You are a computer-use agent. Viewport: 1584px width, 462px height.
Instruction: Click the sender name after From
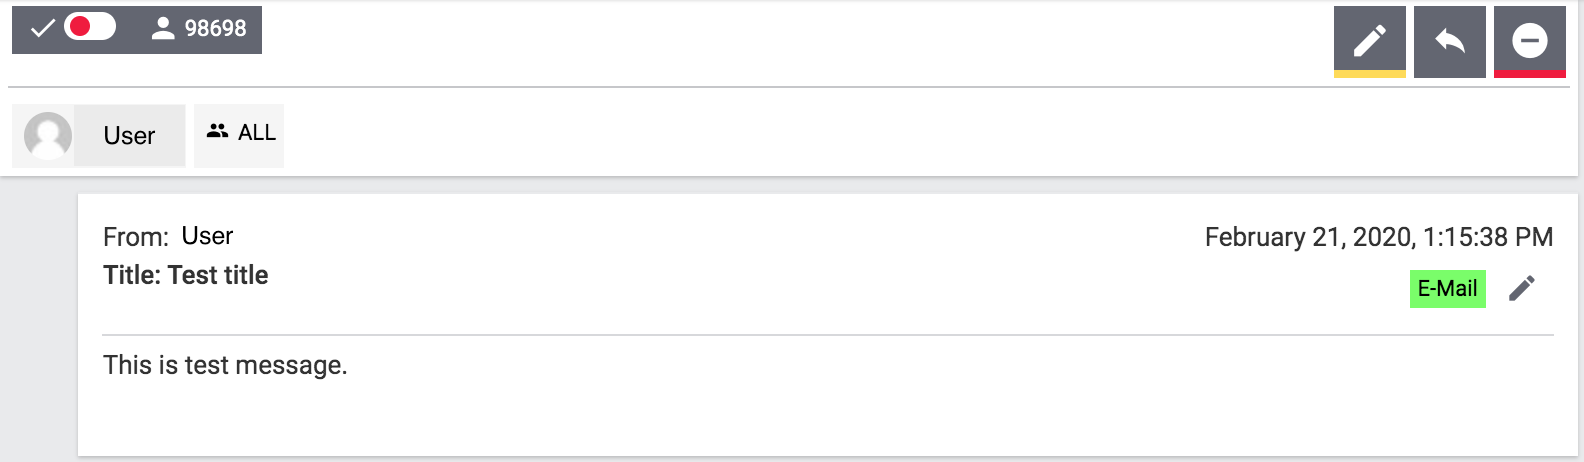click(x=207, y=236)
